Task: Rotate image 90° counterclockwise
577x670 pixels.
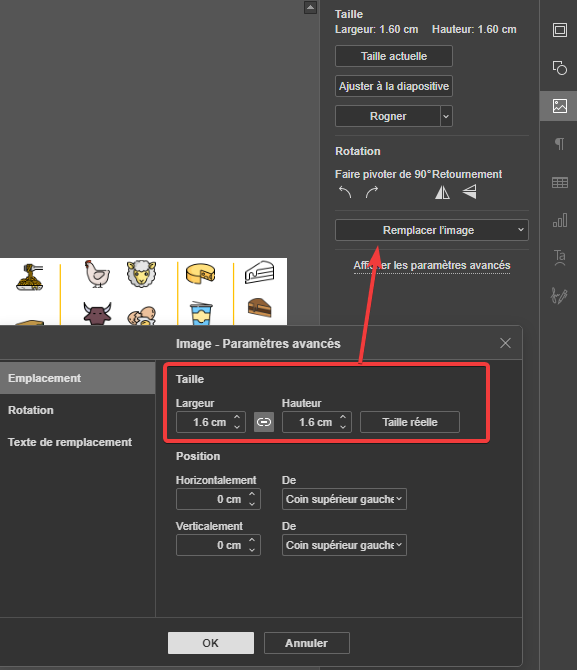Action: coord(345,192)
